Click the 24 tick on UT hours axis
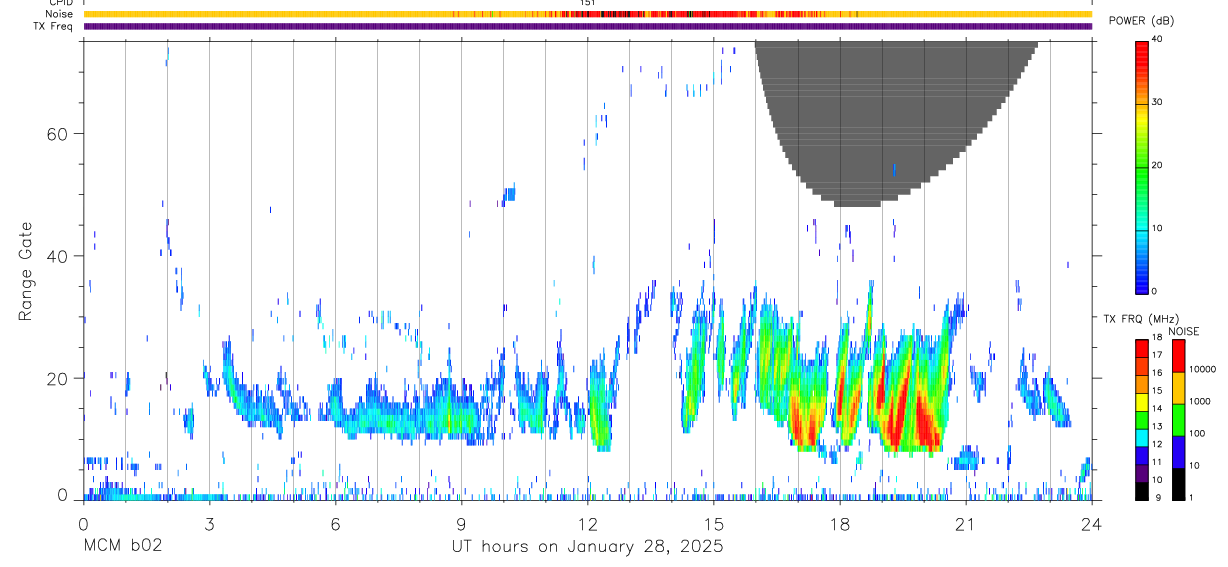The image size is (1228, 567). pyautogui.click(x=1092, y=523)
